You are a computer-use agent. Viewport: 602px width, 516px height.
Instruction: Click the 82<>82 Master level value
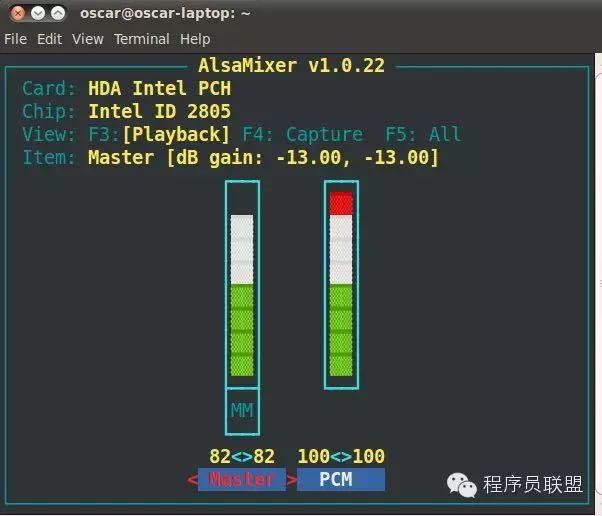pyautogui.click(x=242, y=456)
